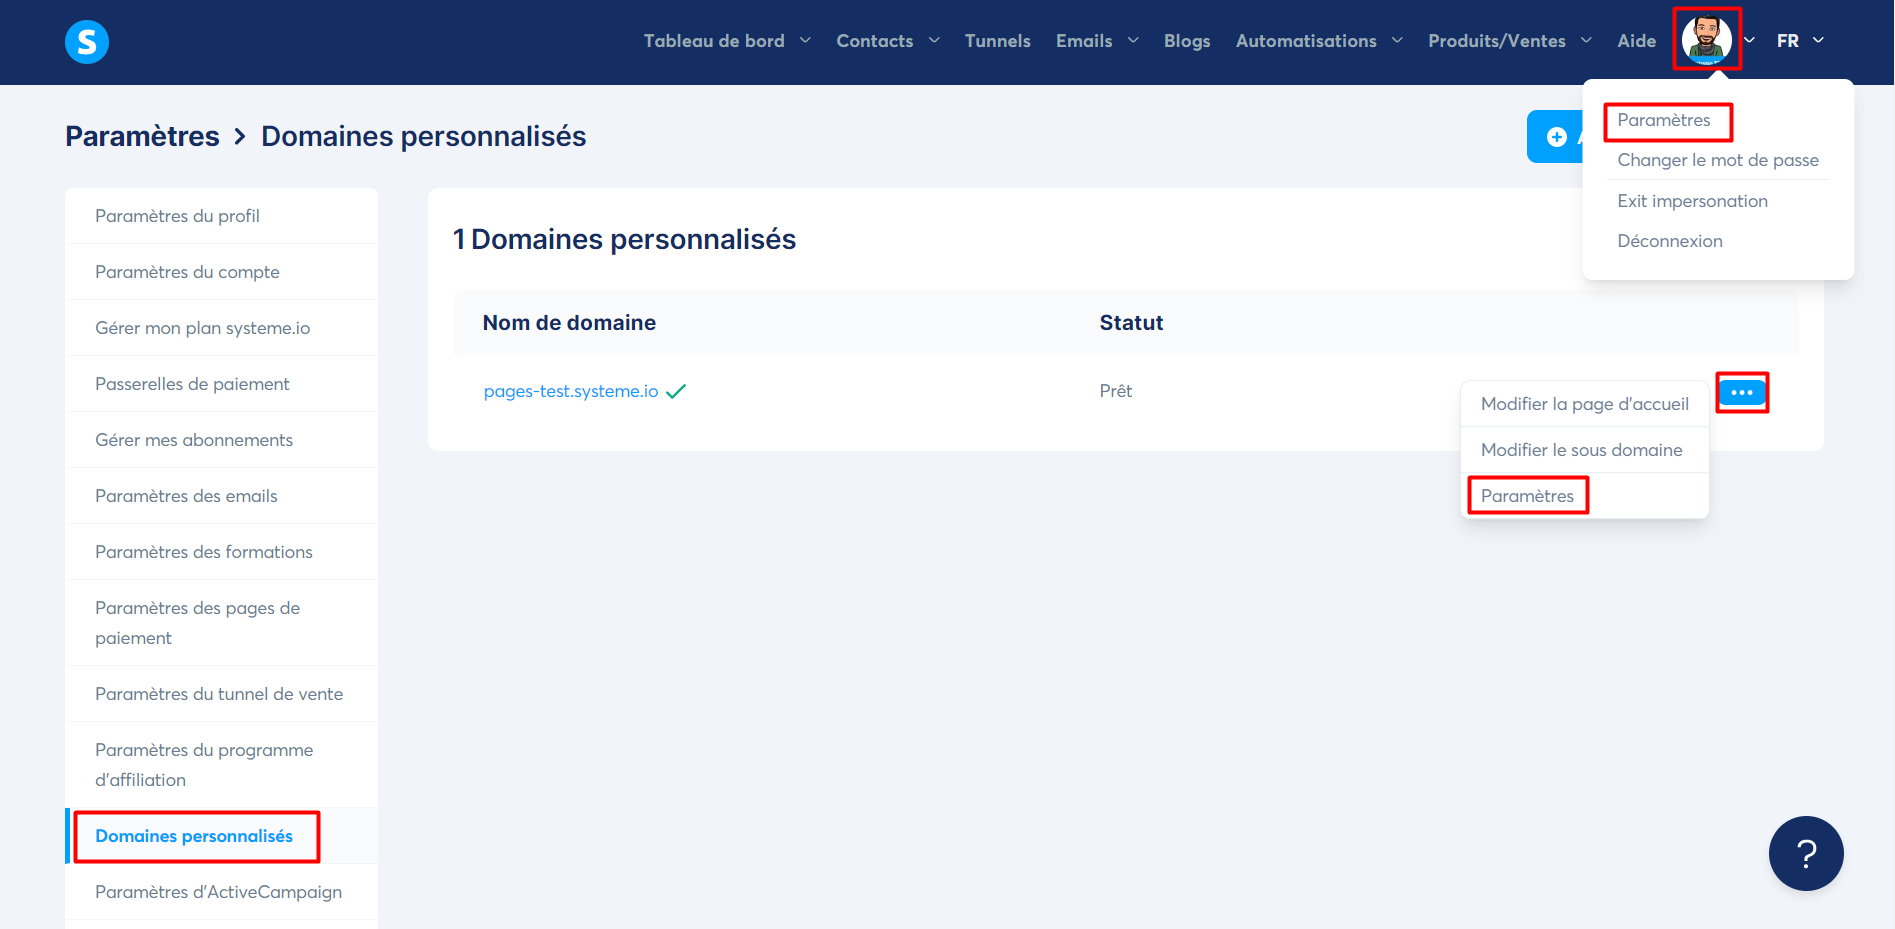This screenshot has width=1895, height=929.
Task: Open the pages-test.systeme.io domain link
Action: point(571,391)
